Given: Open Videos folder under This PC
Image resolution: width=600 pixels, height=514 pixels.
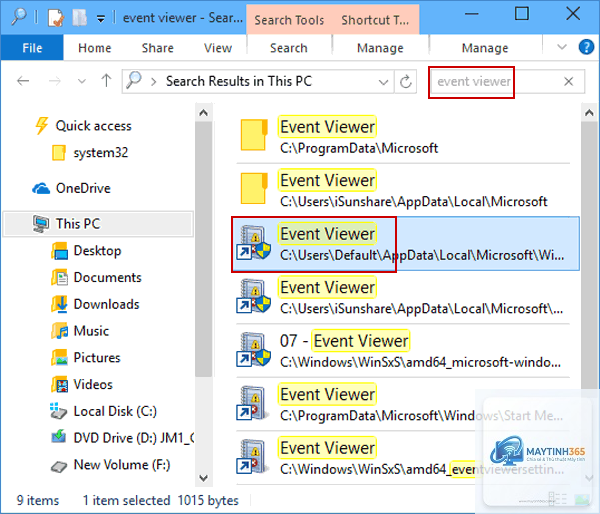Looking at the screenshot, I should pos(93,385).
